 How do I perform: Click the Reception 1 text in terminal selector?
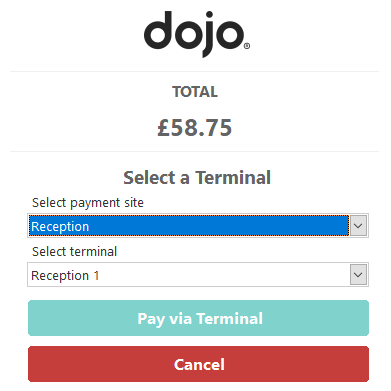[65, 276]
